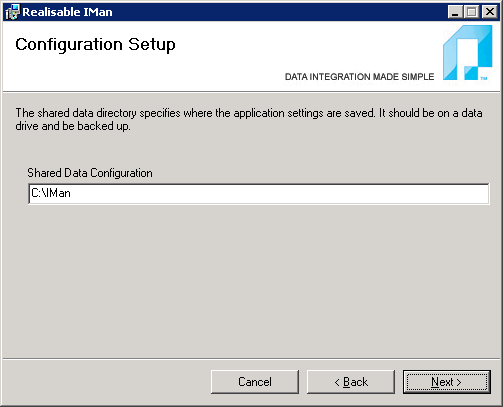The height and width of the screenshot is (407, 503).
Task: Click empty area of the blue title bar
Action: (x=280, y=12)
